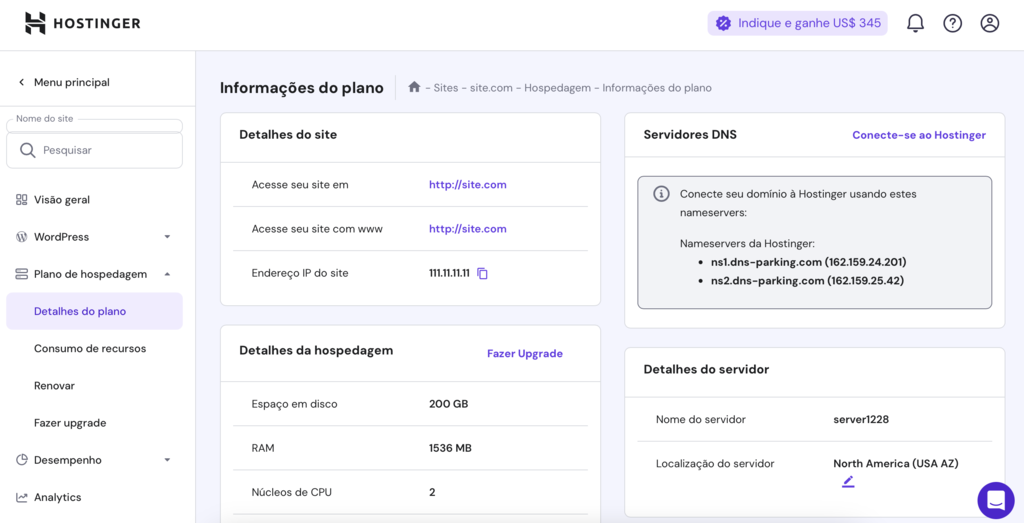Click the Analytics chart icon
1024x523 pixels.
coord(22,498)
